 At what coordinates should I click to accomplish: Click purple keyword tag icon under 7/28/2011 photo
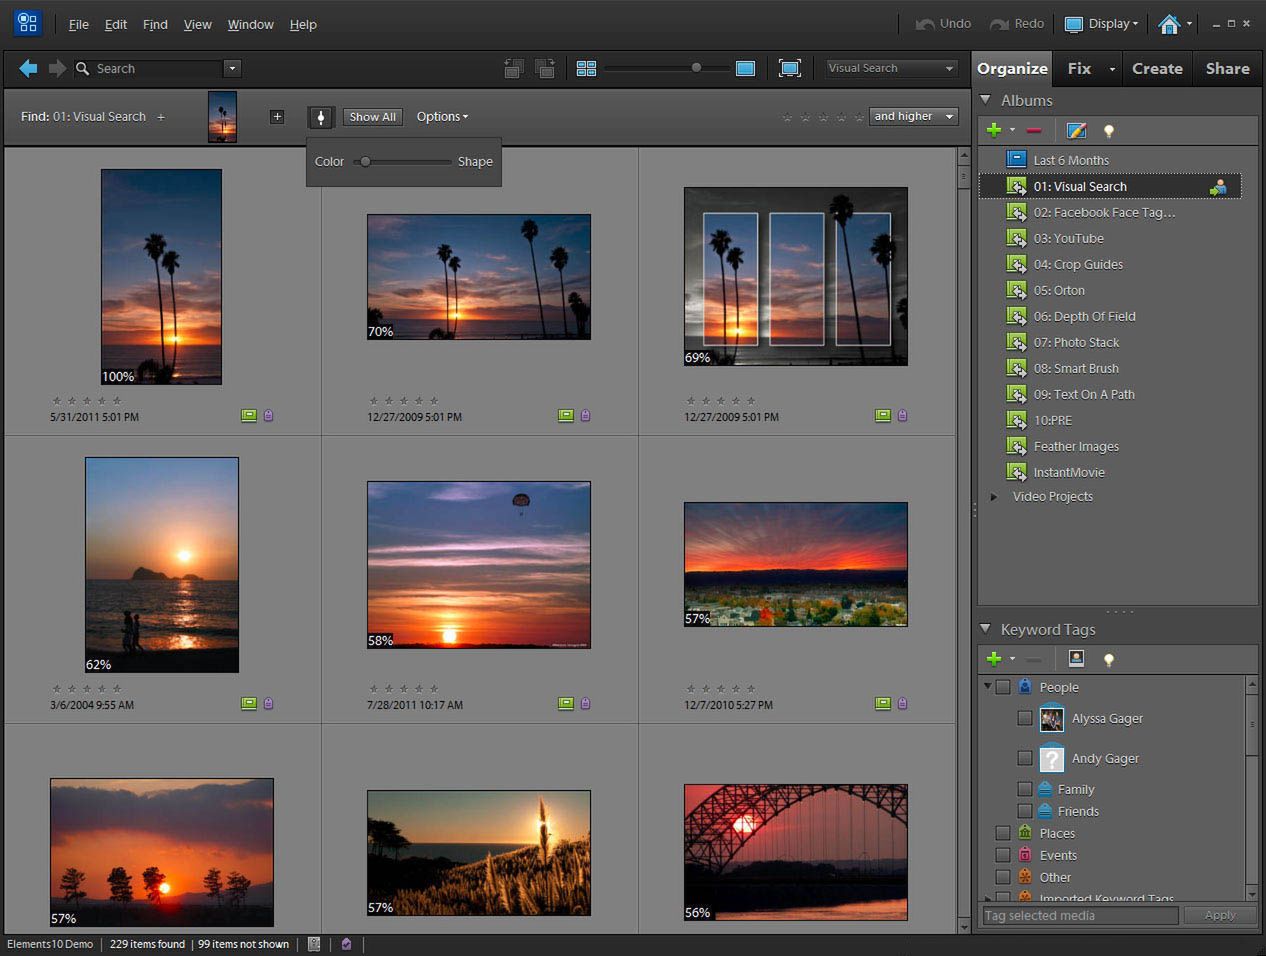click(585, 703)
